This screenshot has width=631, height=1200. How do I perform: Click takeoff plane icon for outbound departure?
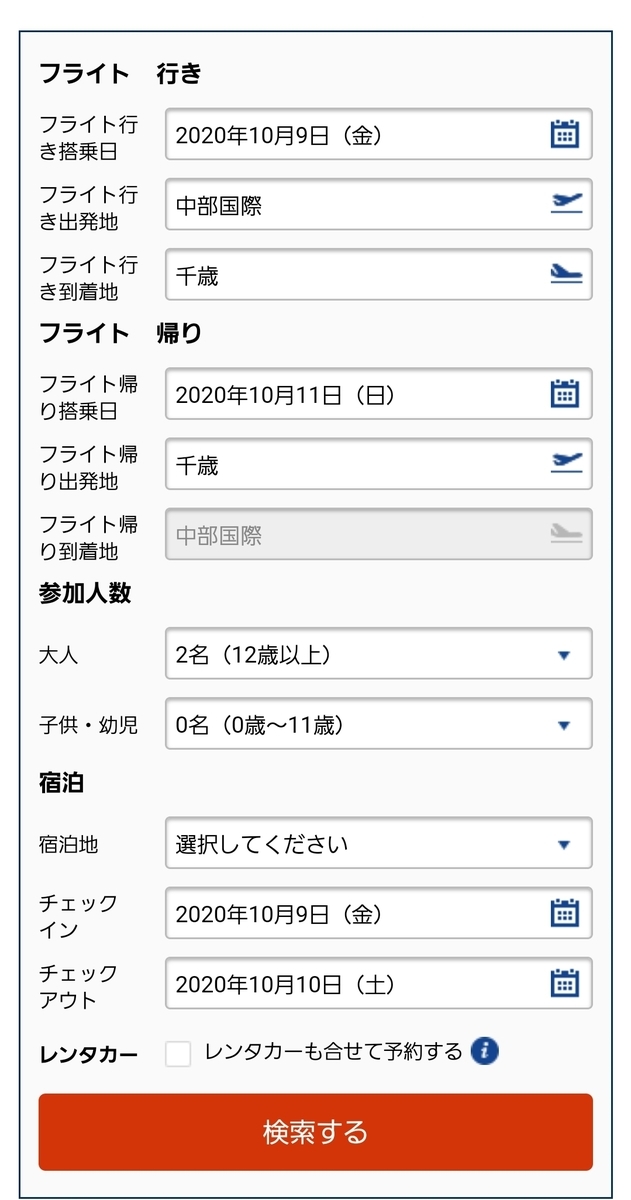566,204
